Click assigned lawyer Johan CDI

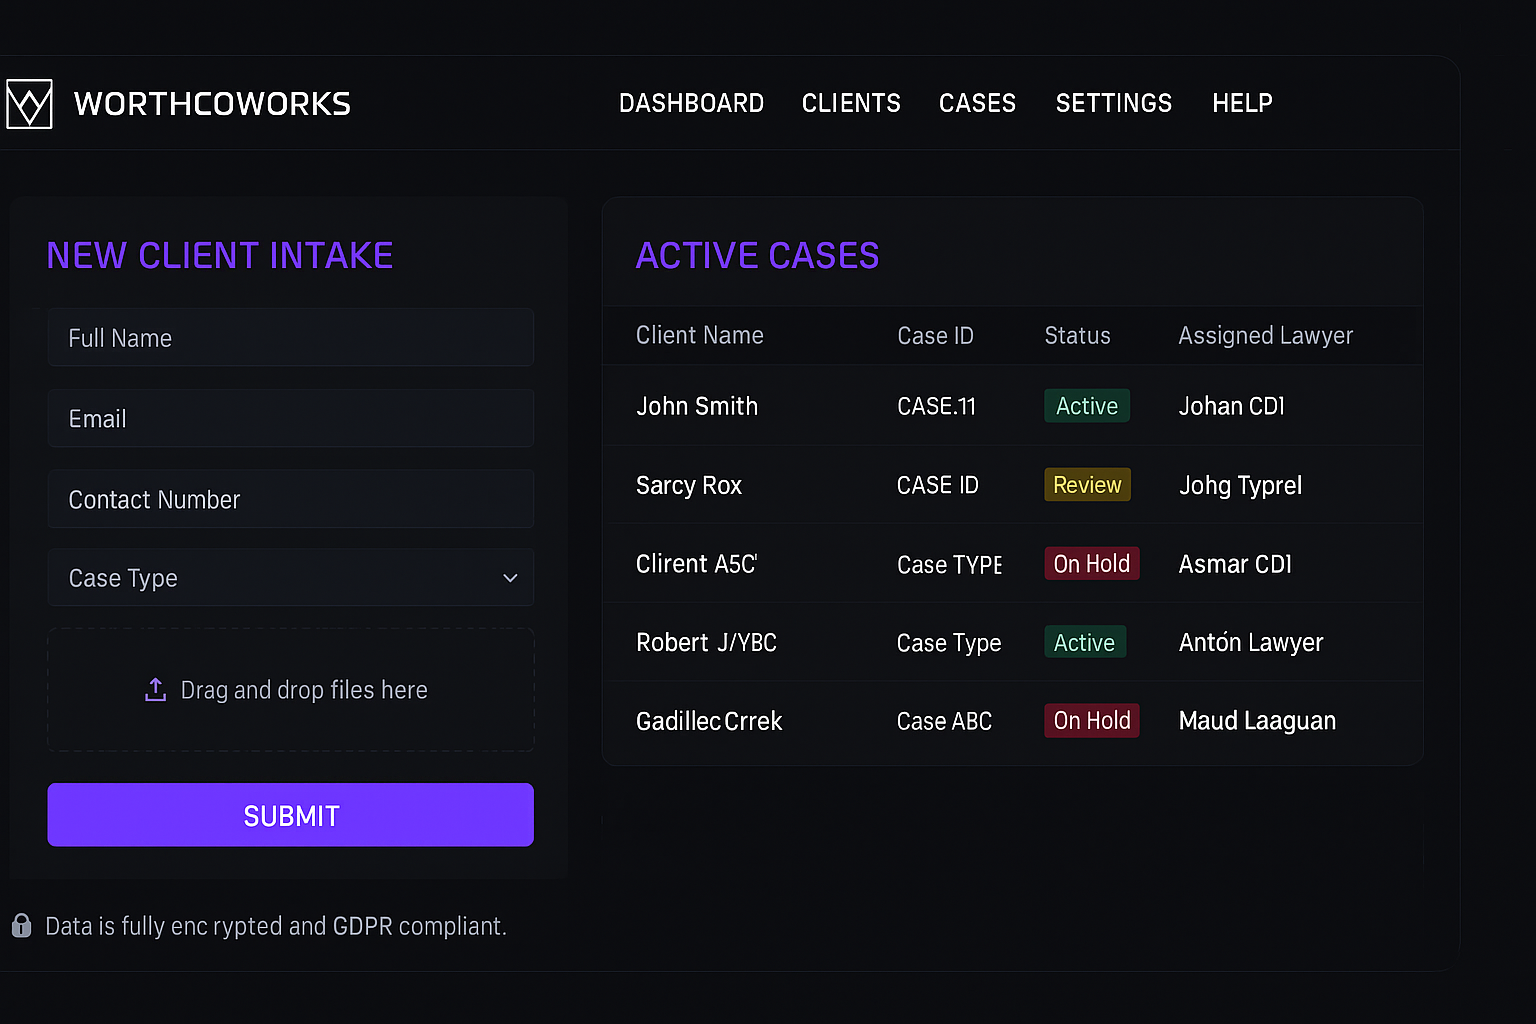point(1231,406)
